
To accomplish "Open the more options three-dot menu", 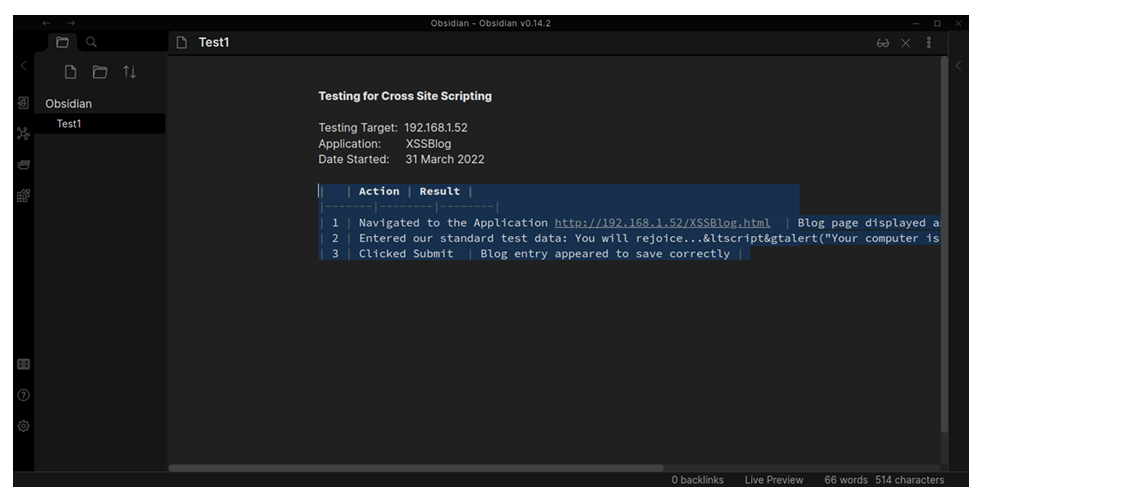I will 929,43.
